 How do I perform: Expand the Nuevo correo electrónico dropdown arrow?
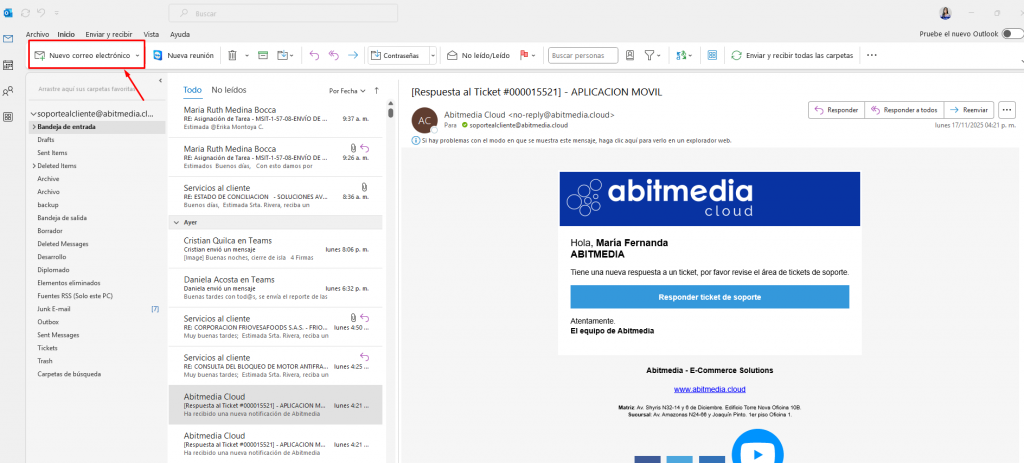[x=137, y=55]
